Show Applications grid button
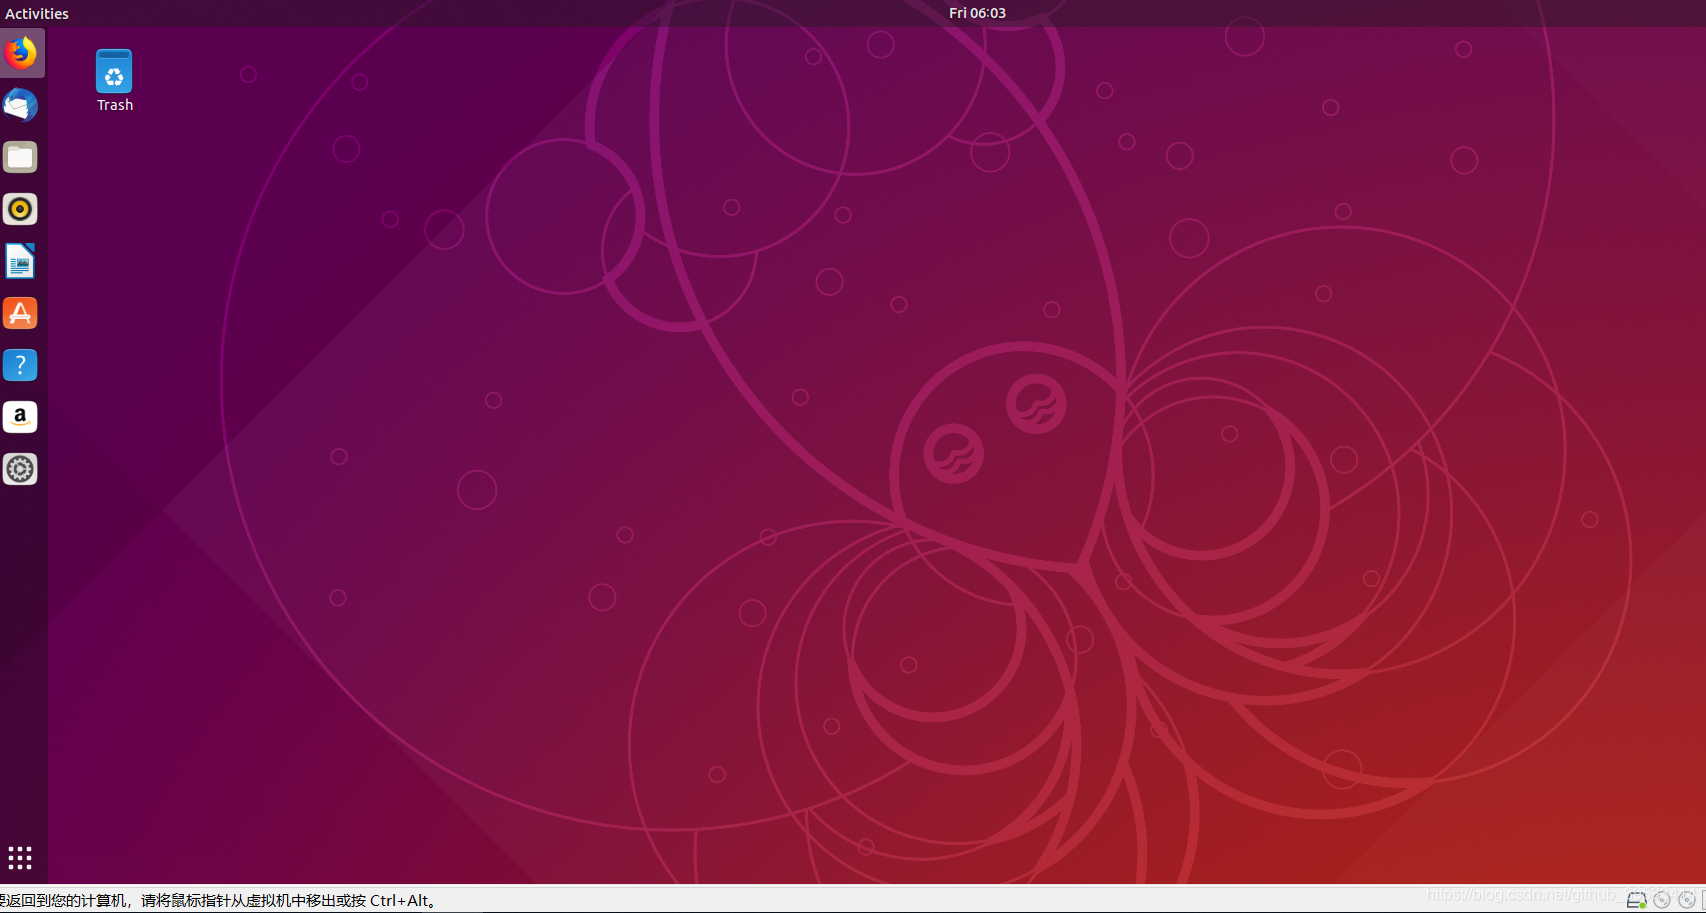This screenshot has width=1706, height=913. [20, 858]
